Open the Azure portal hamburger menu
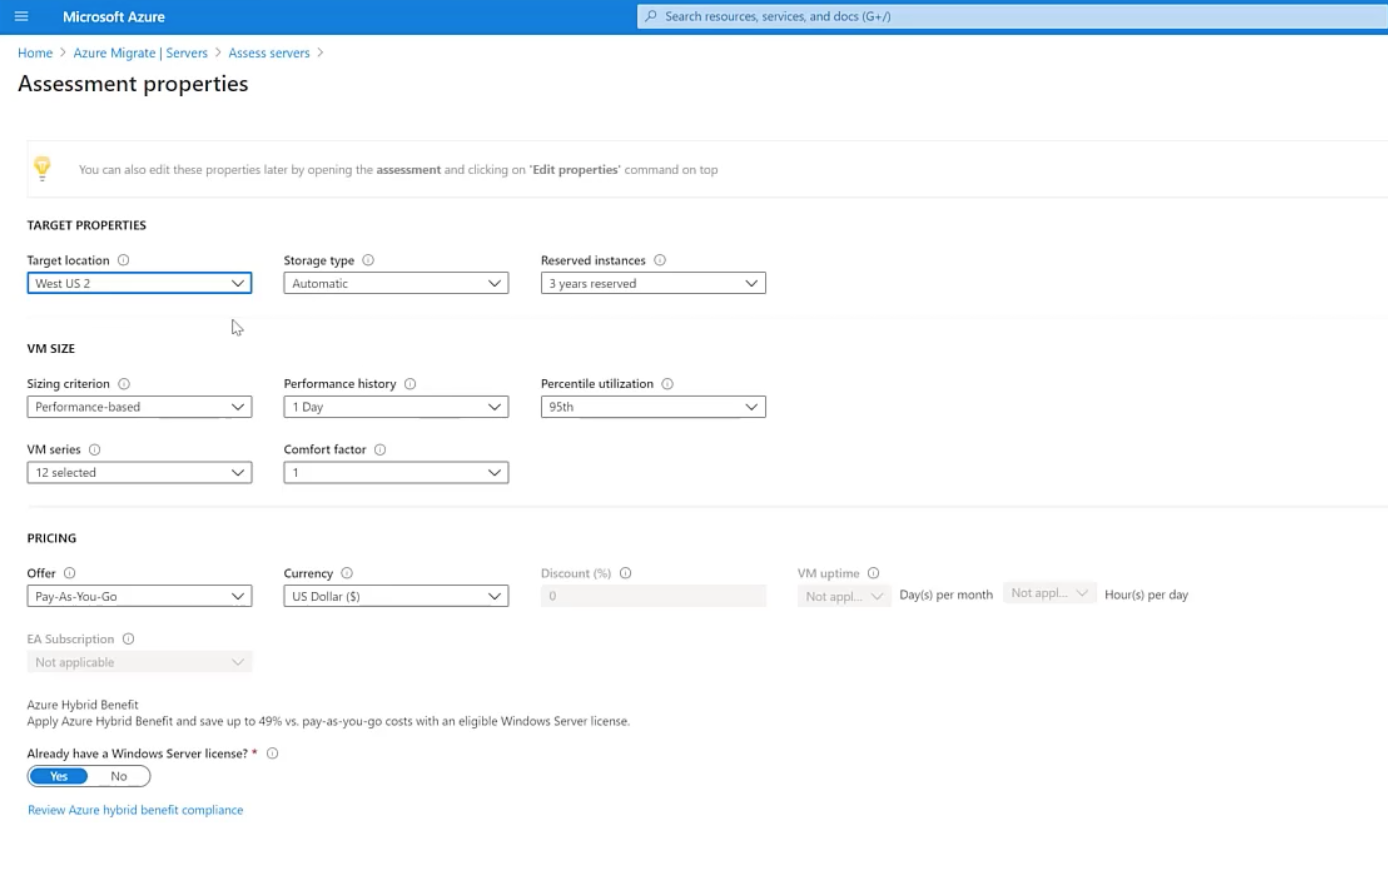 [x=21, y=16]
